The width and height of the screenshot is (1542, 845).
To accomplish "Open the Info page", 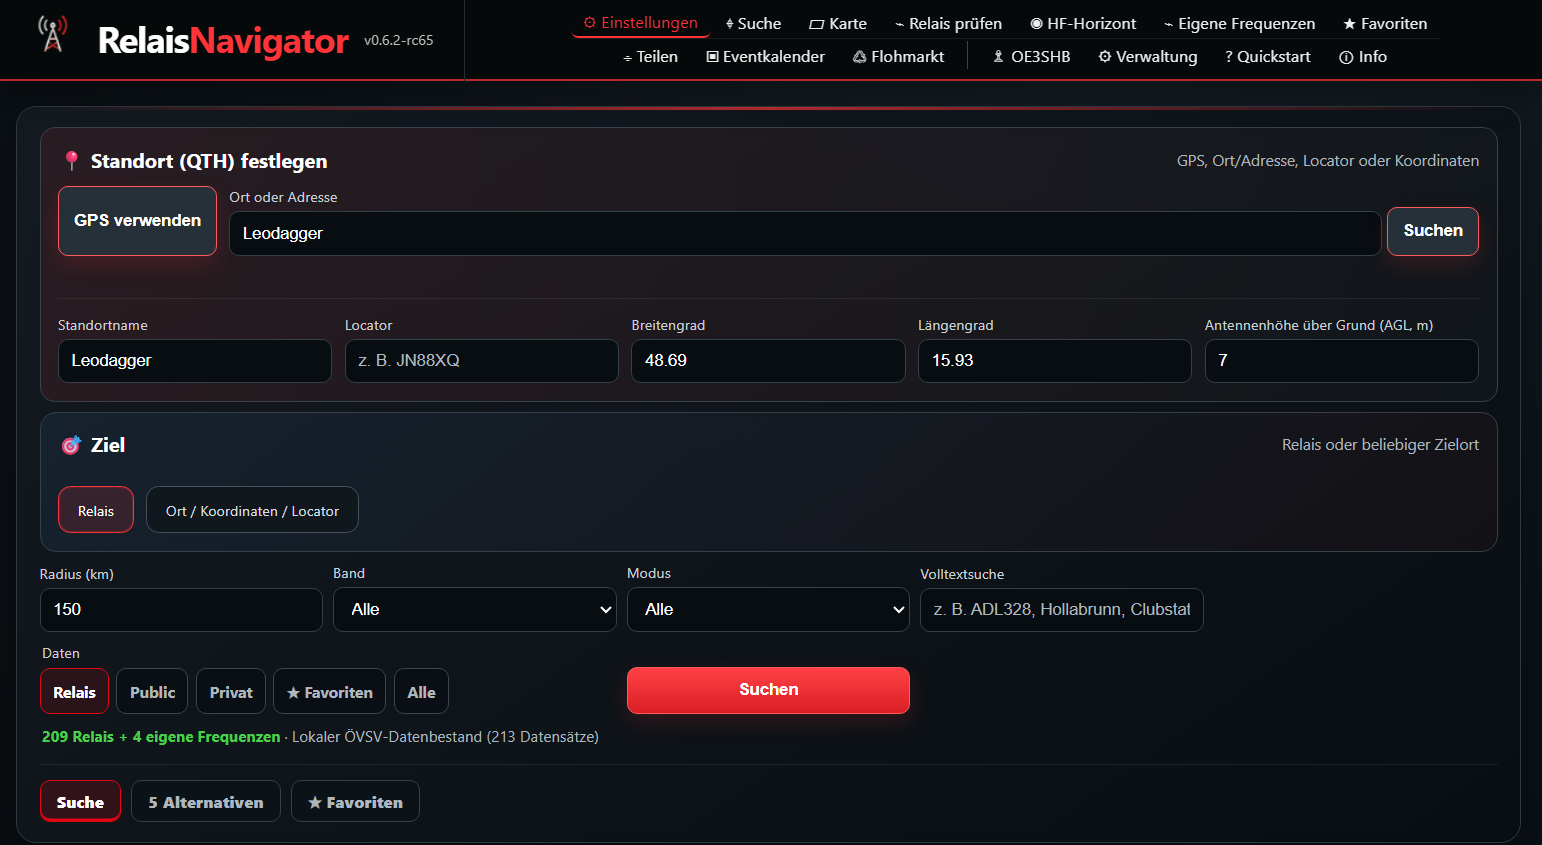I will coord(1363,57).
